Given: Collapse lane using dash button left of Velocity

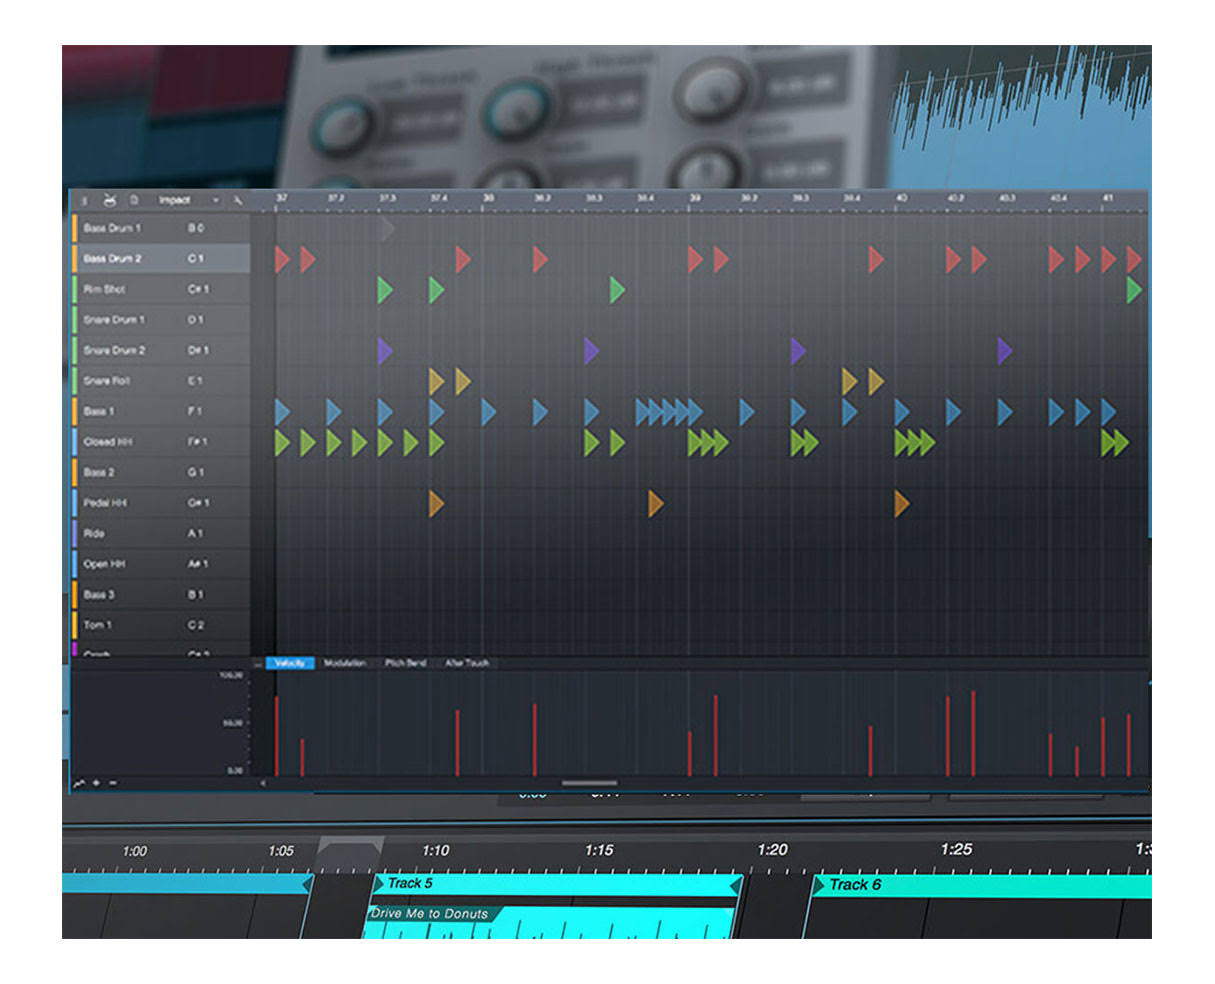Looking at the screenshot, I should (257, 663).
